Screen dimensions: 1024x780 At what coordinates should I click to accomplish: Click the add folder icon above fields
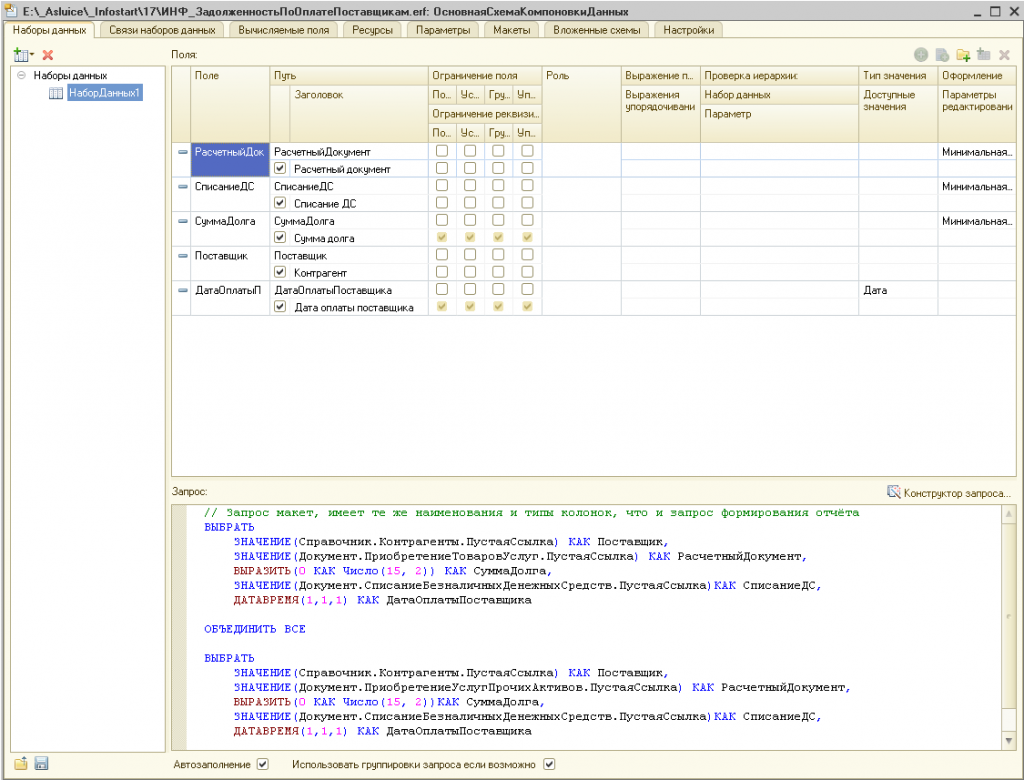[963, 55]
